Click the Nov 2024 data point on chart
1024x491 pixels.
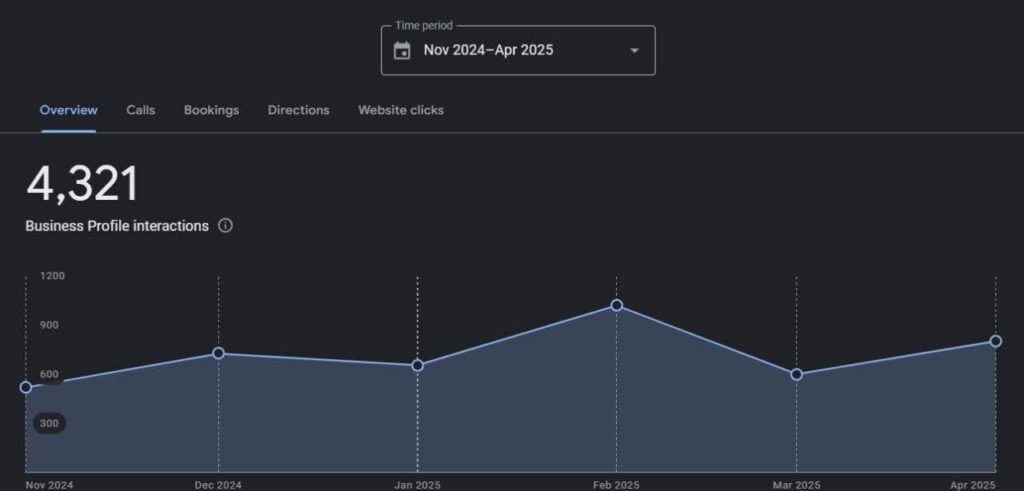click(x=26, y=387)
